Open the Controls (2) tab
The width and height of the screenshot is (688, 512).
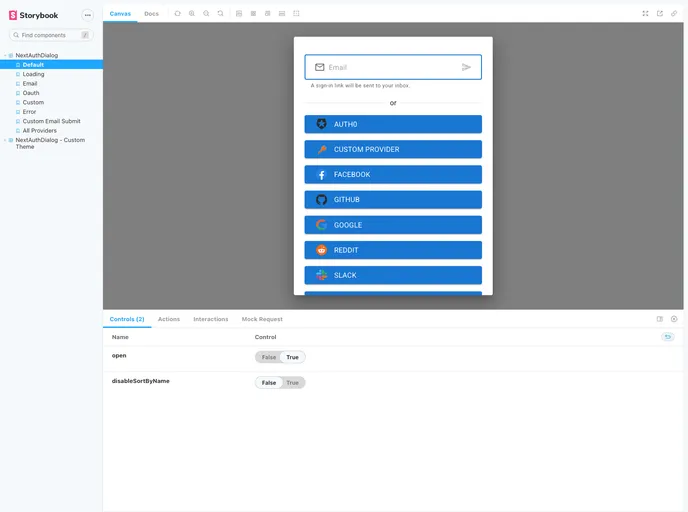(x=127, y=319)
